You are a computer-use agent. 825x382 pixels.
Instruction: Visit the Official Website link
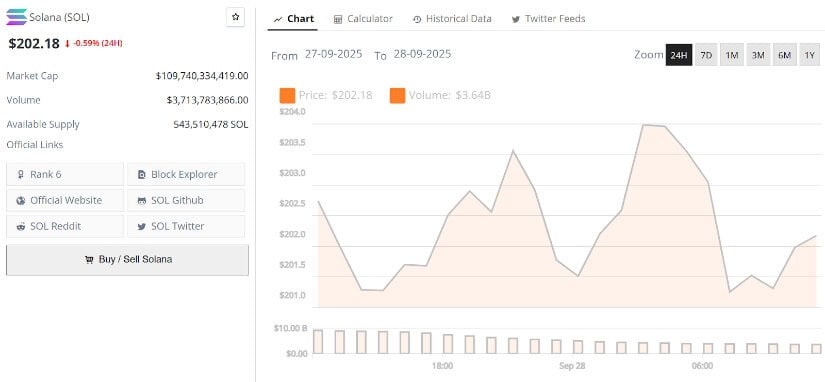(x=65, y=200)
